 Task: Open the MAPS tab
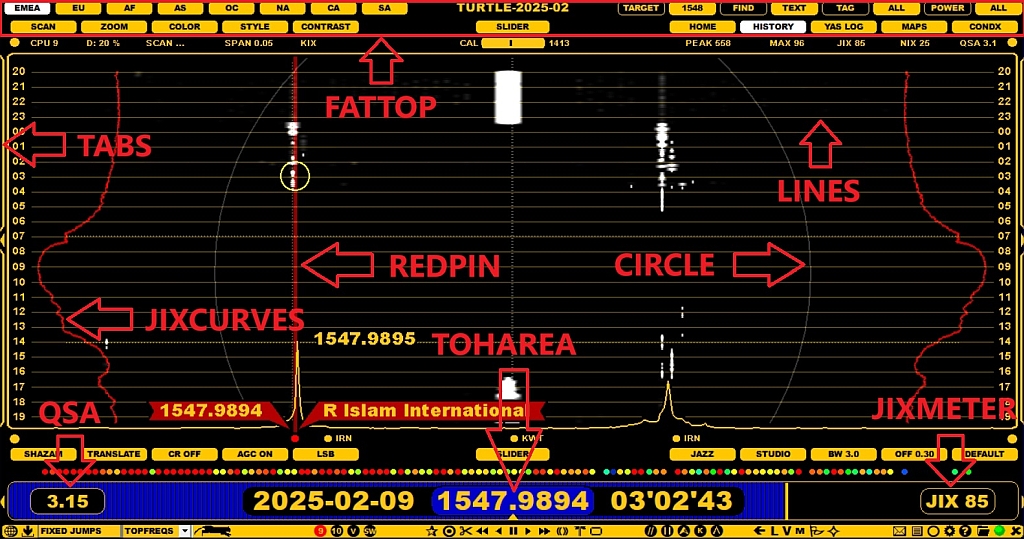pos(914,27)
